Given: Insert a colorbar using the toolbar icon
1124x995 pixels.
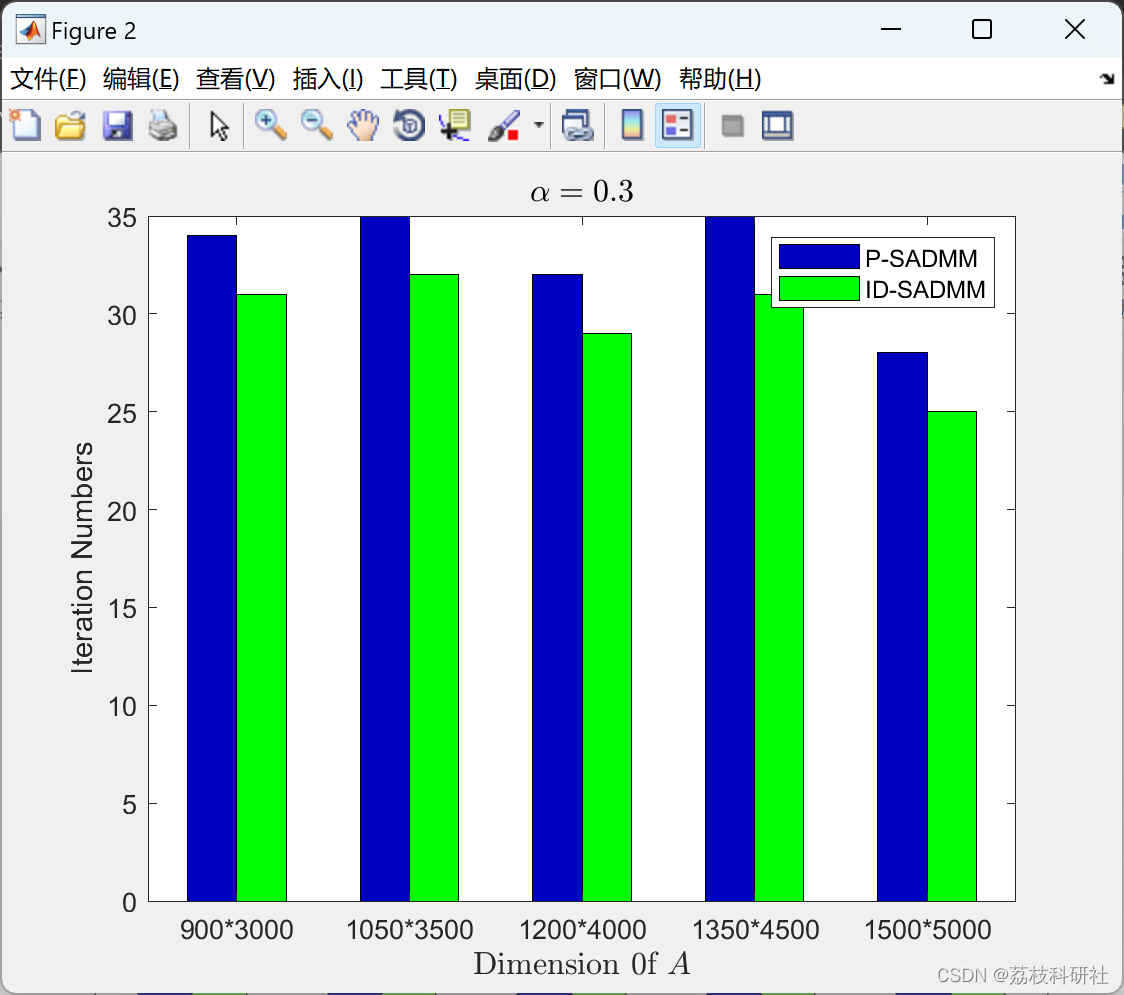Looking at the screenshot, I should tap(632, 125).
